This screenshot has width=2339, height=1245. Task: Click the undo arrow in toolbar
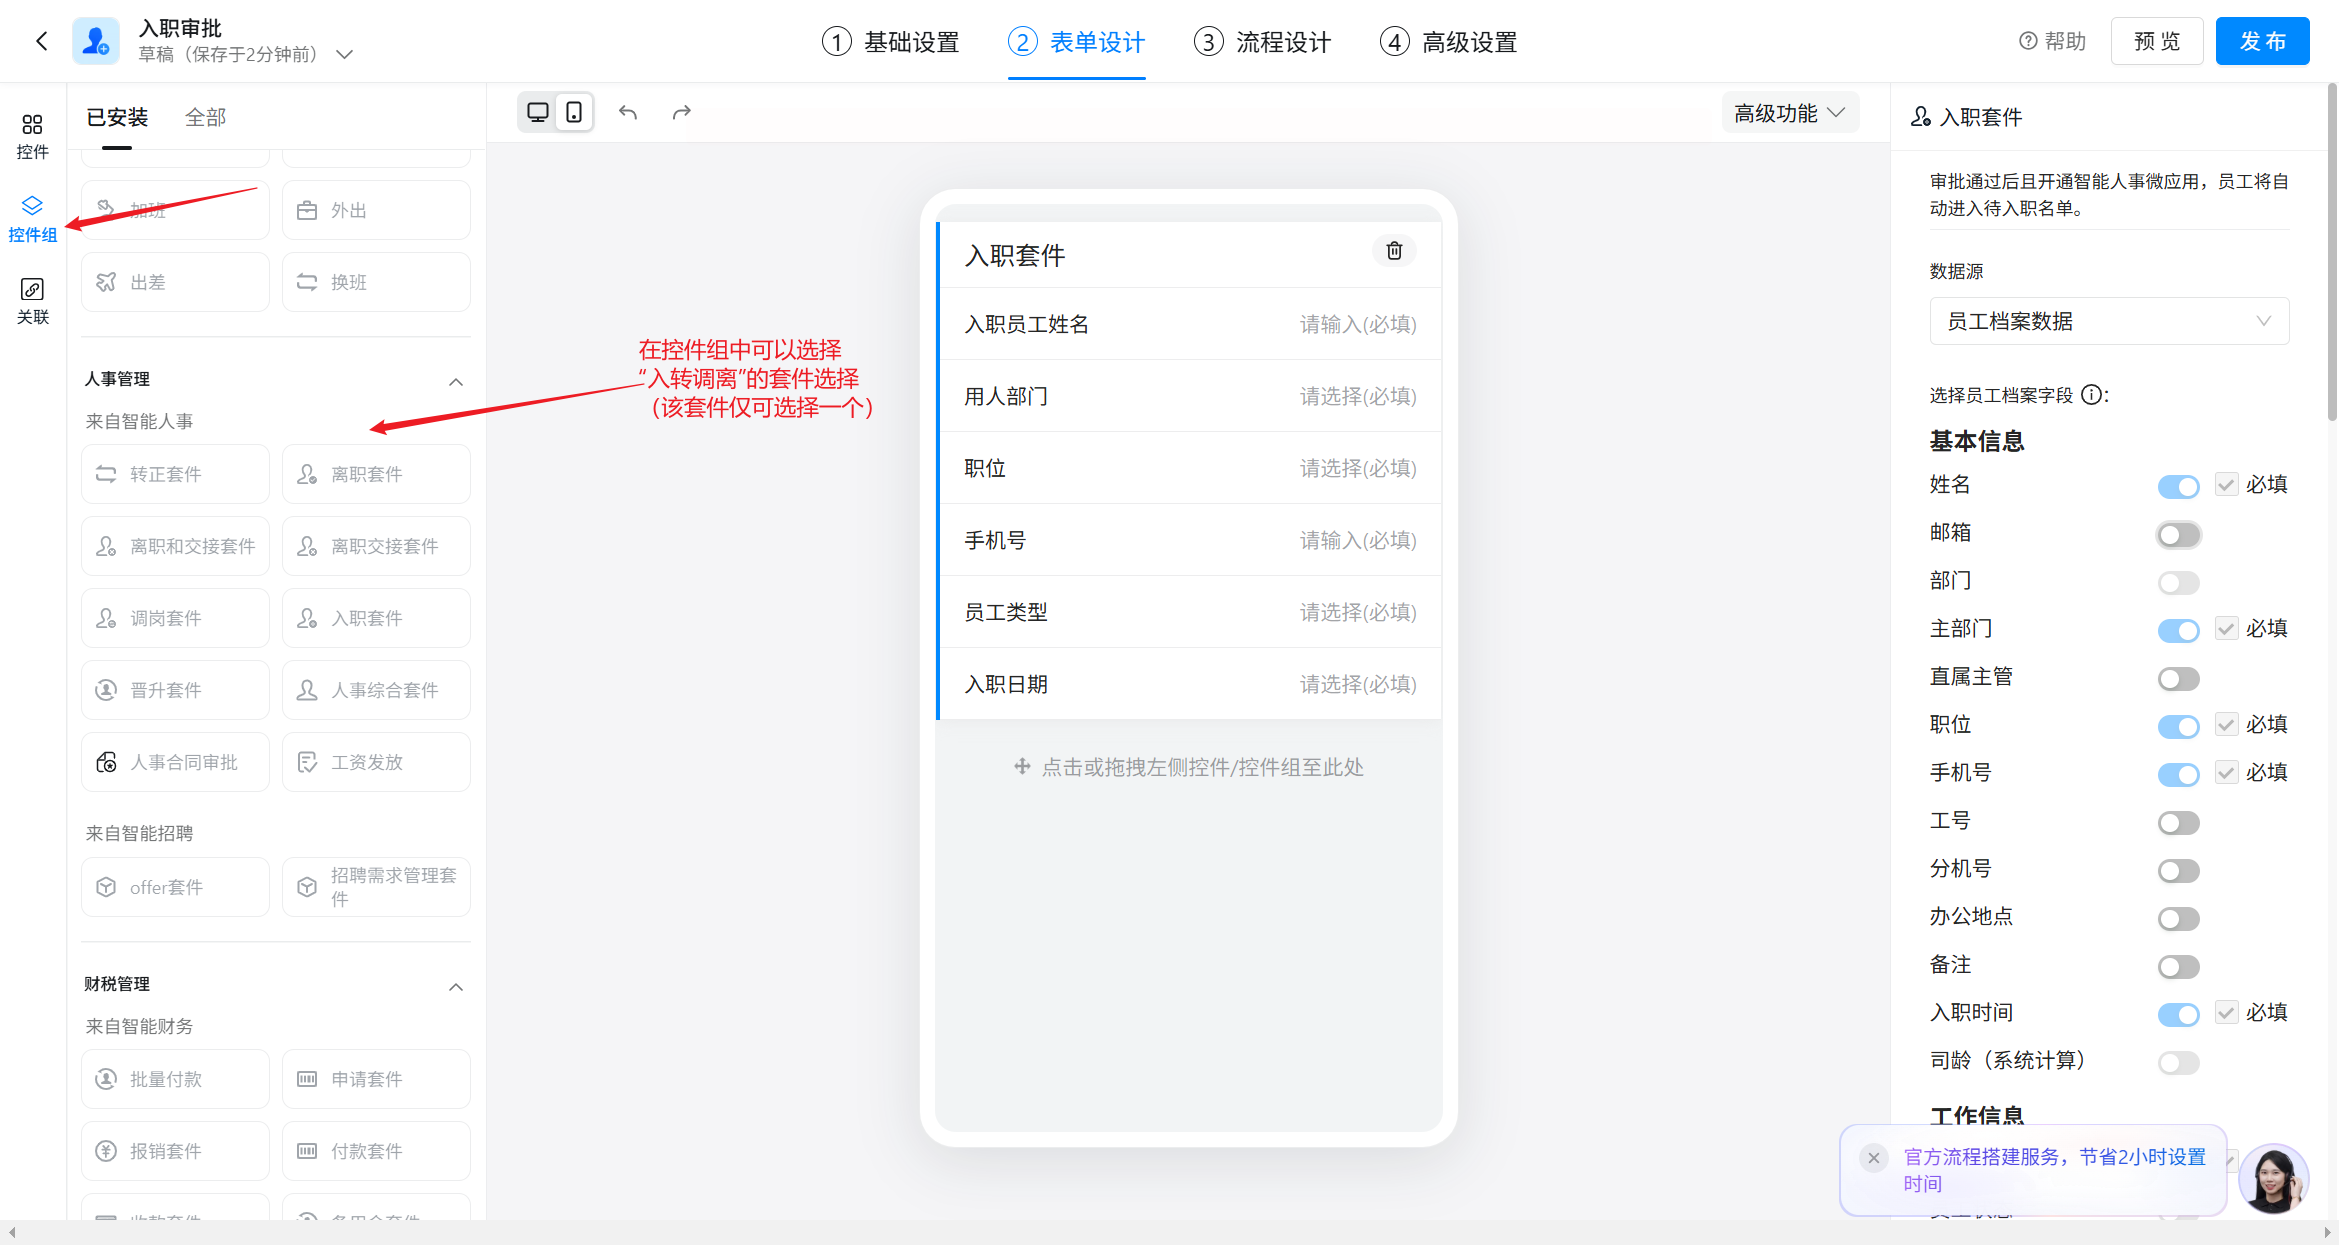coord(628,112)
